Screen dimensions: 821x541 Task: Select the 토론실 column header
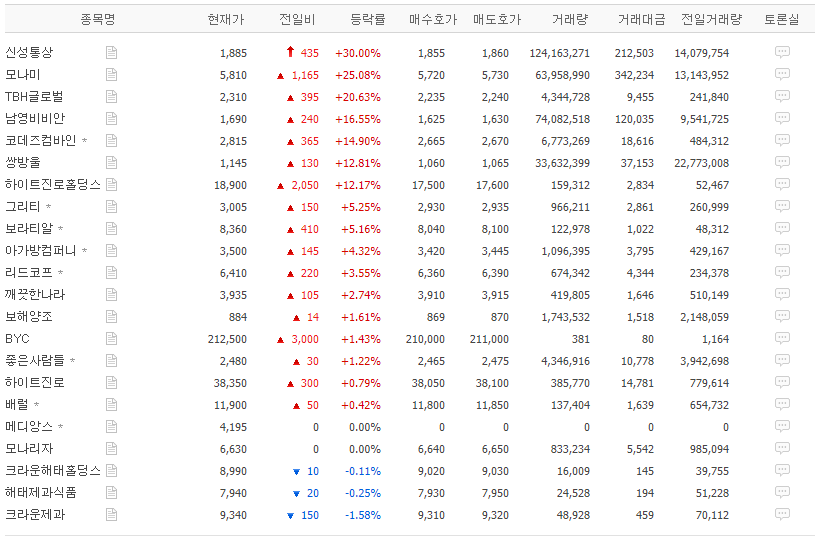[x=781, y=19]
